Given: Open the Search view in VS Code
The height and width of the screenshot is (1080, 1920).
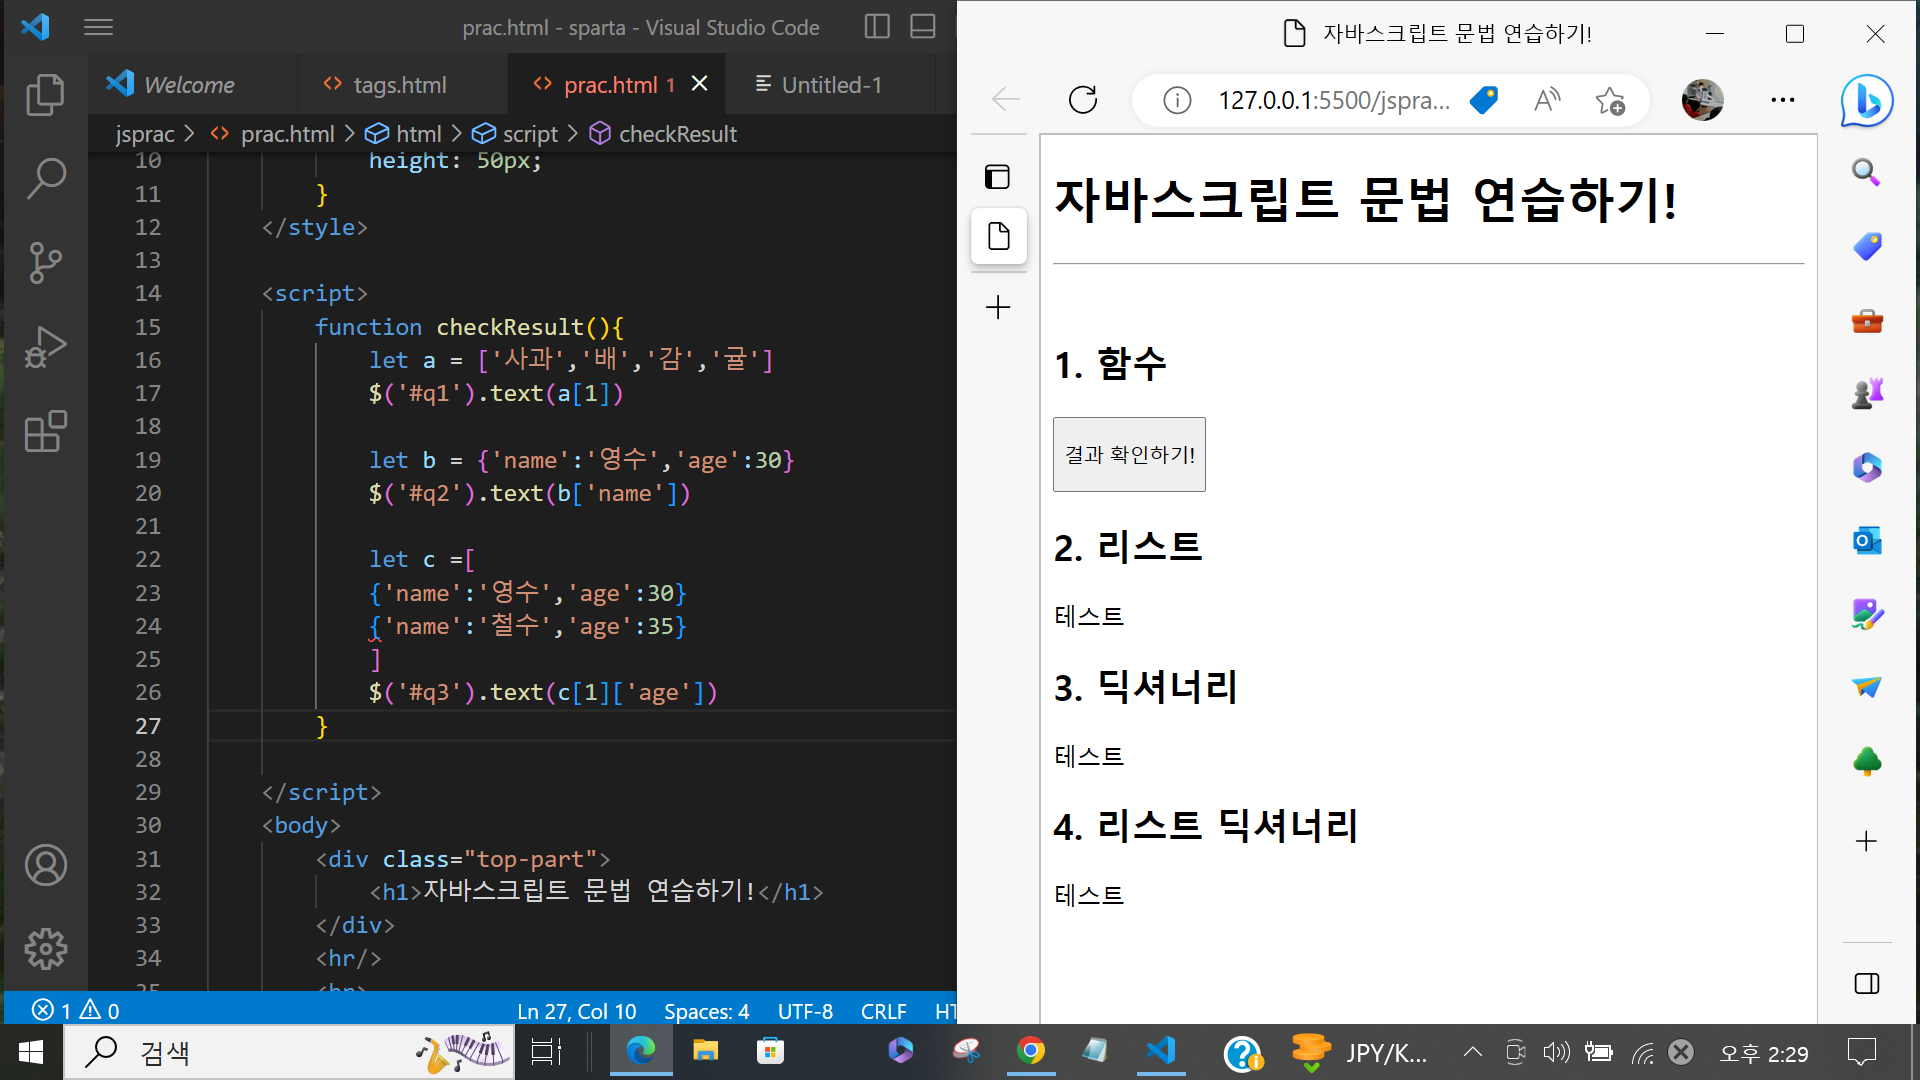Looking at the screenshot, I should tap(45, 179).
